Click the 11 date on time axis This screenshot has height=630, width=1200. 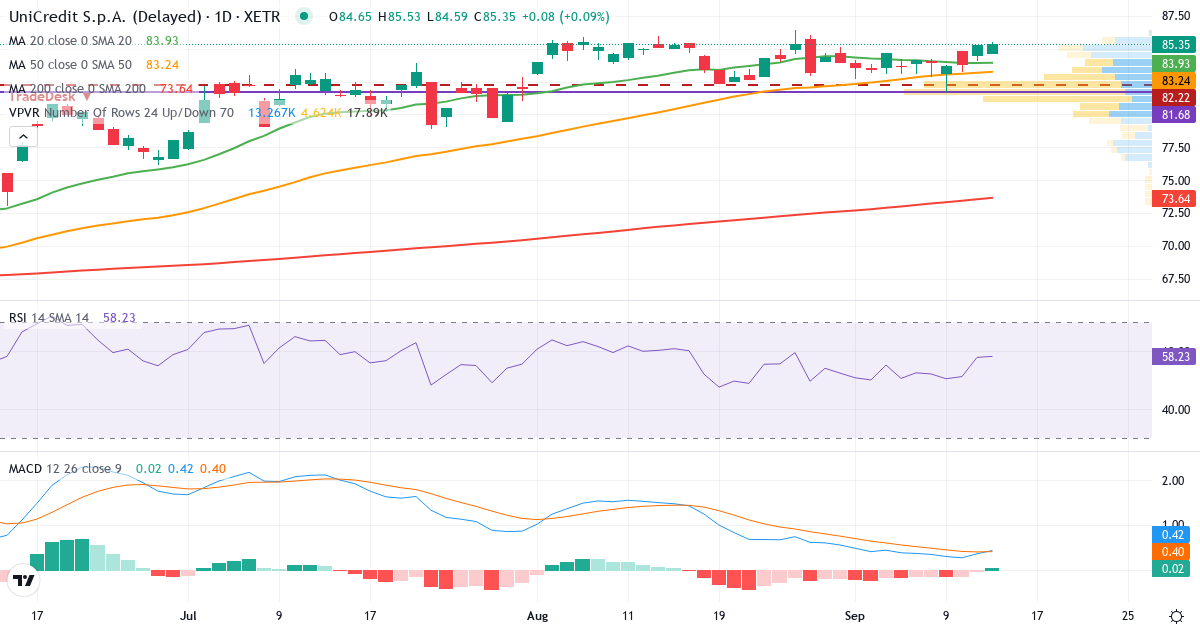click(628, 615)
